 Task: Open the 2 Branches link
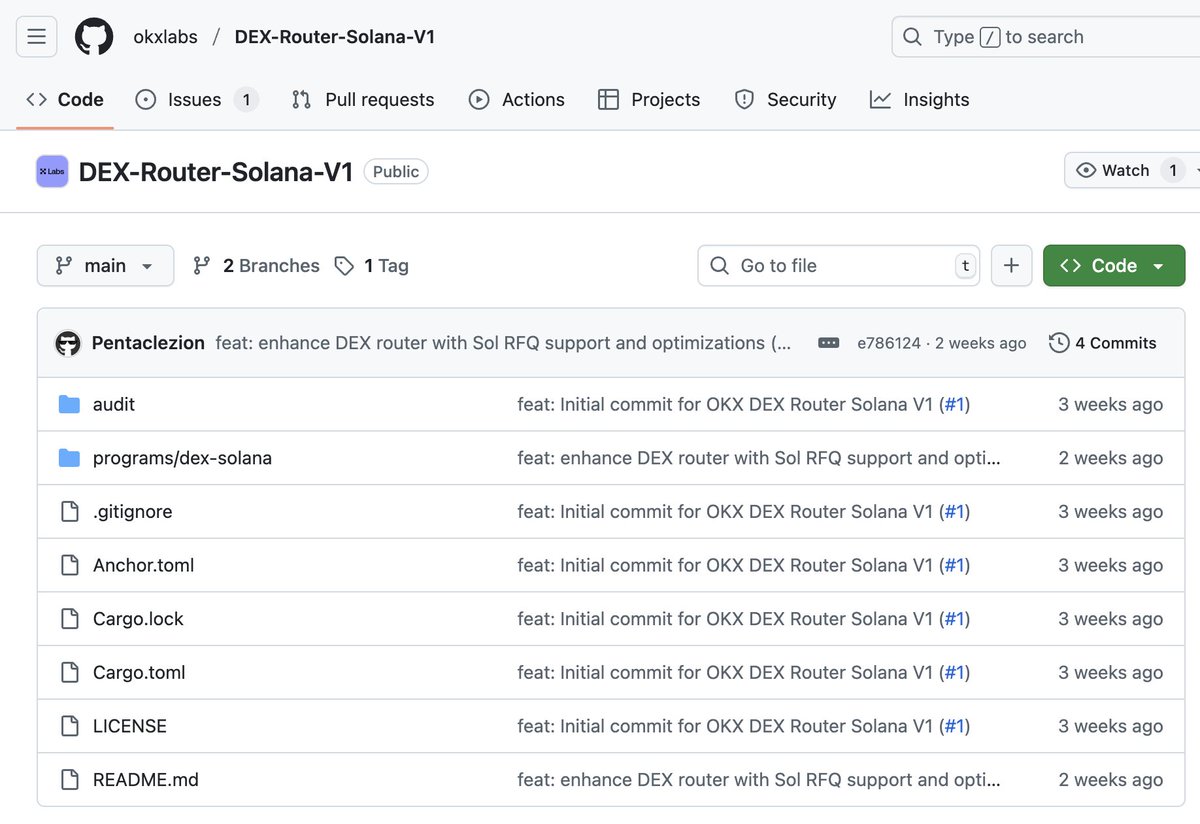coord(256,265)
